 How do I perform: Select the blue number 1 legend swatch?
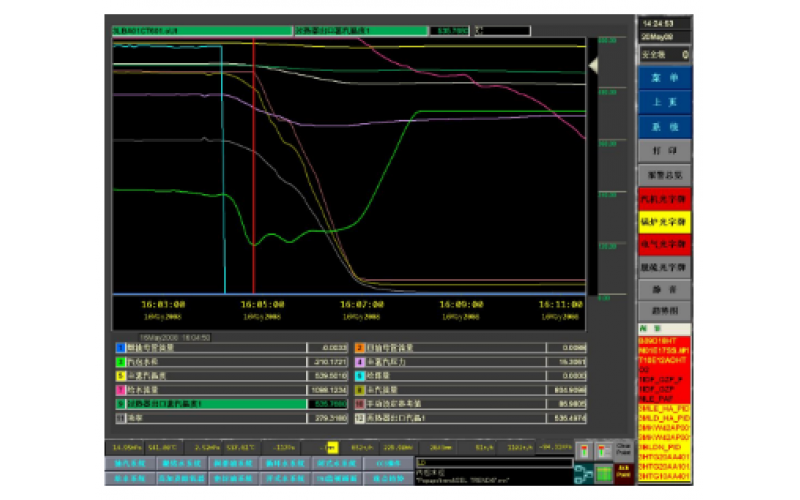[120, 347]
